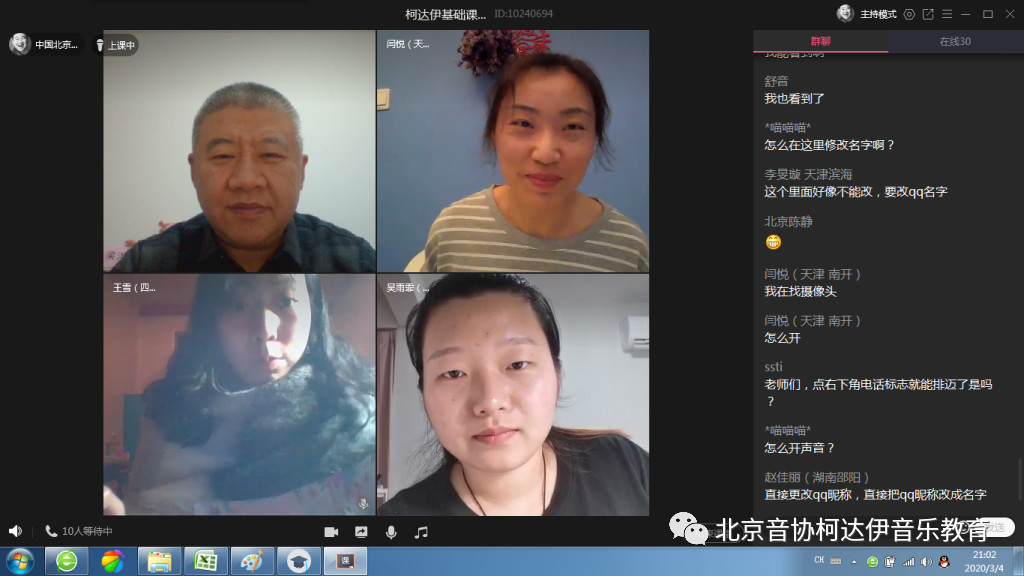Click the sender name 李旻璇 天津滨海
The width and height of the screenshot is (1024, 576).
point(808,174)
